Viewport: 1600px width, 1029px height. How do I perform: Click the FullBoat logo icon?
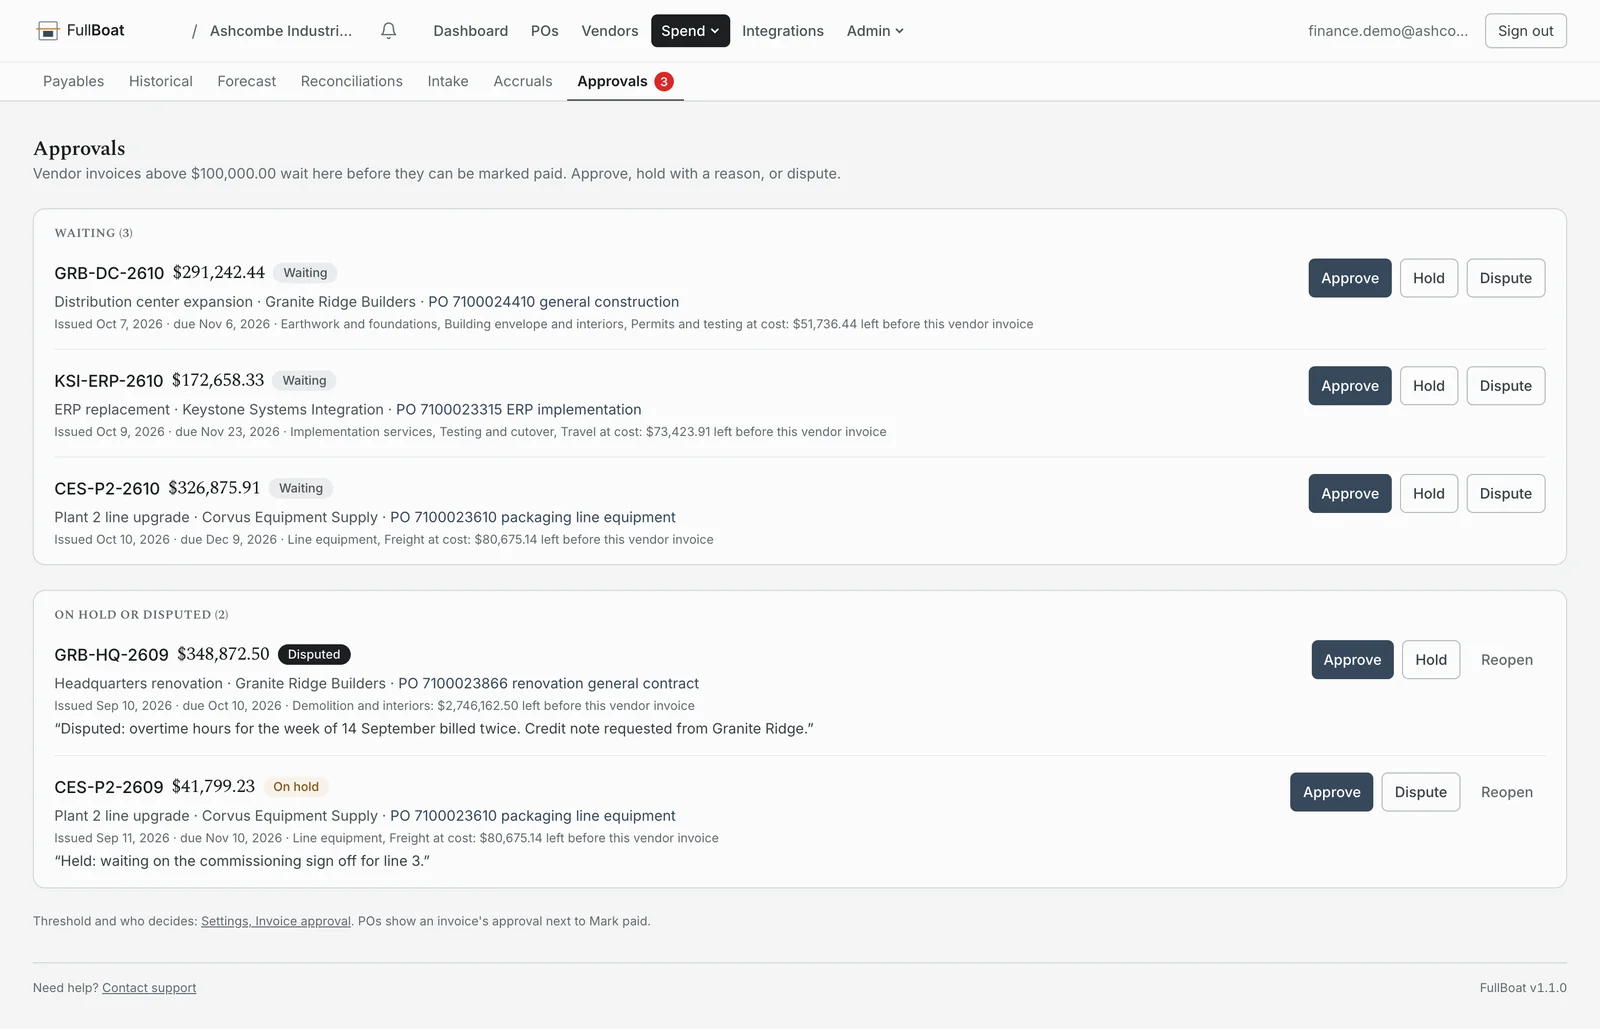click(x=47, y=31)
